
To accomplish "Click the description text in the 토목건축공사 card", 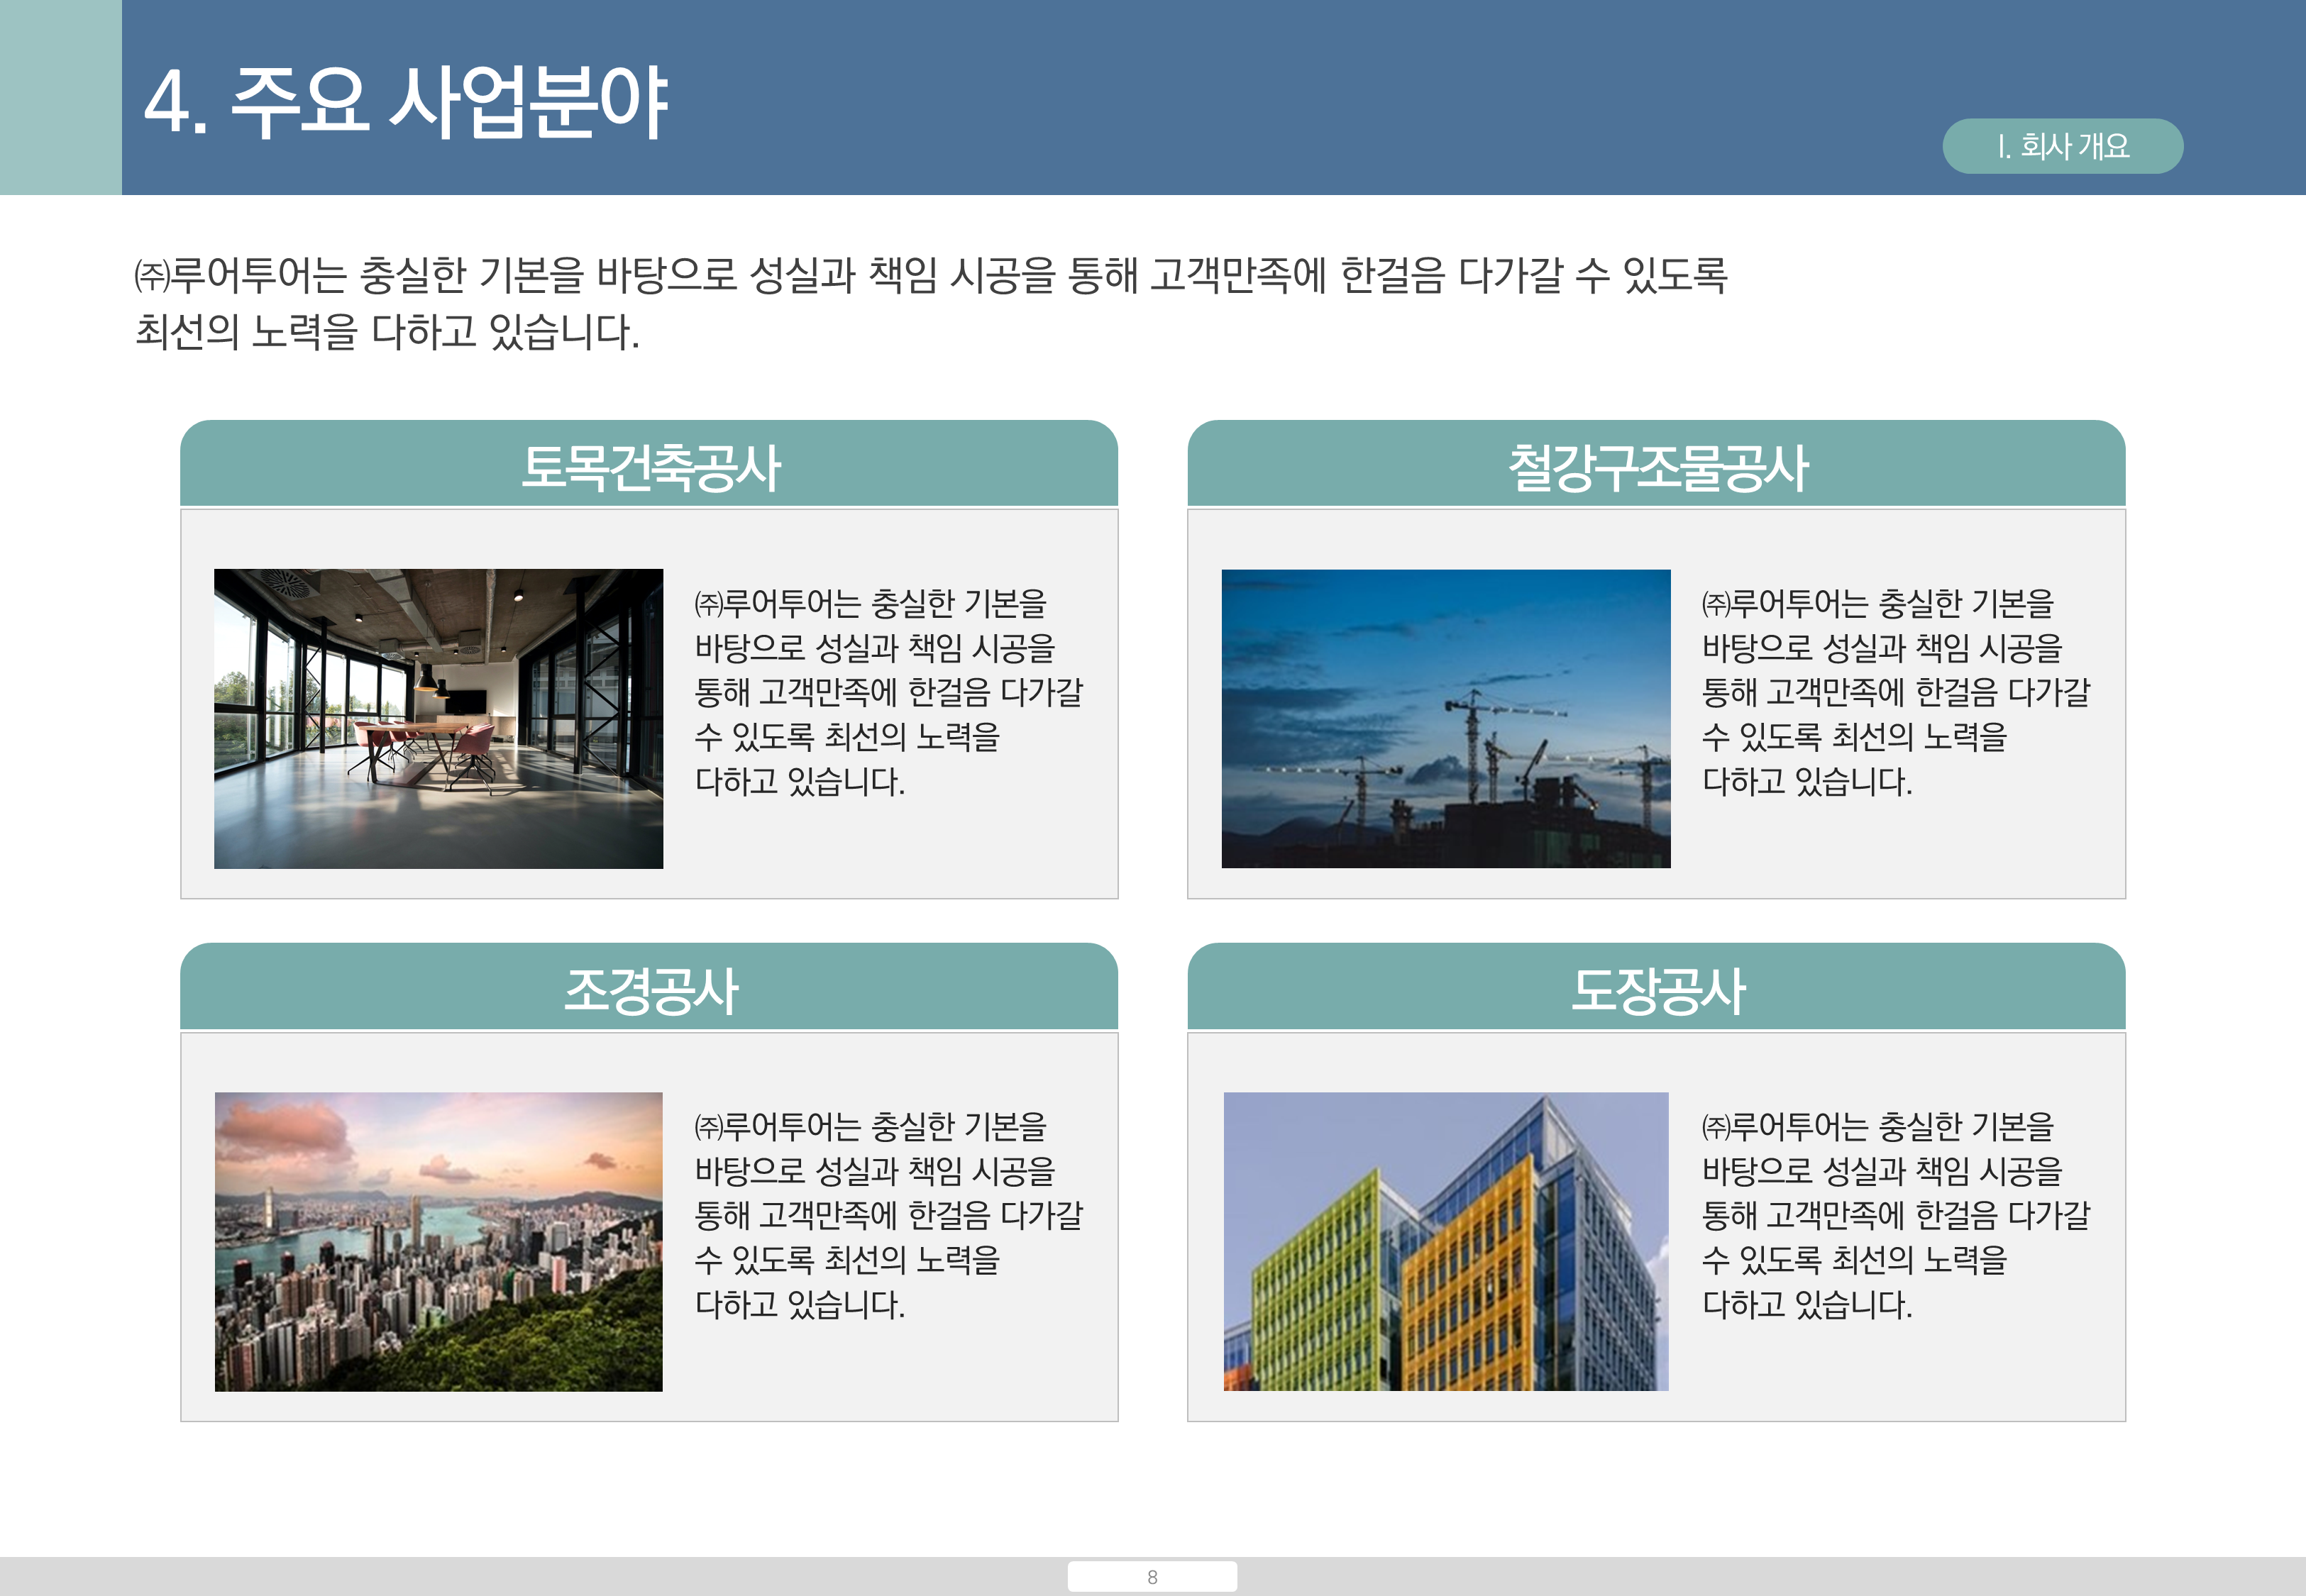I will (x=889, y=692).
